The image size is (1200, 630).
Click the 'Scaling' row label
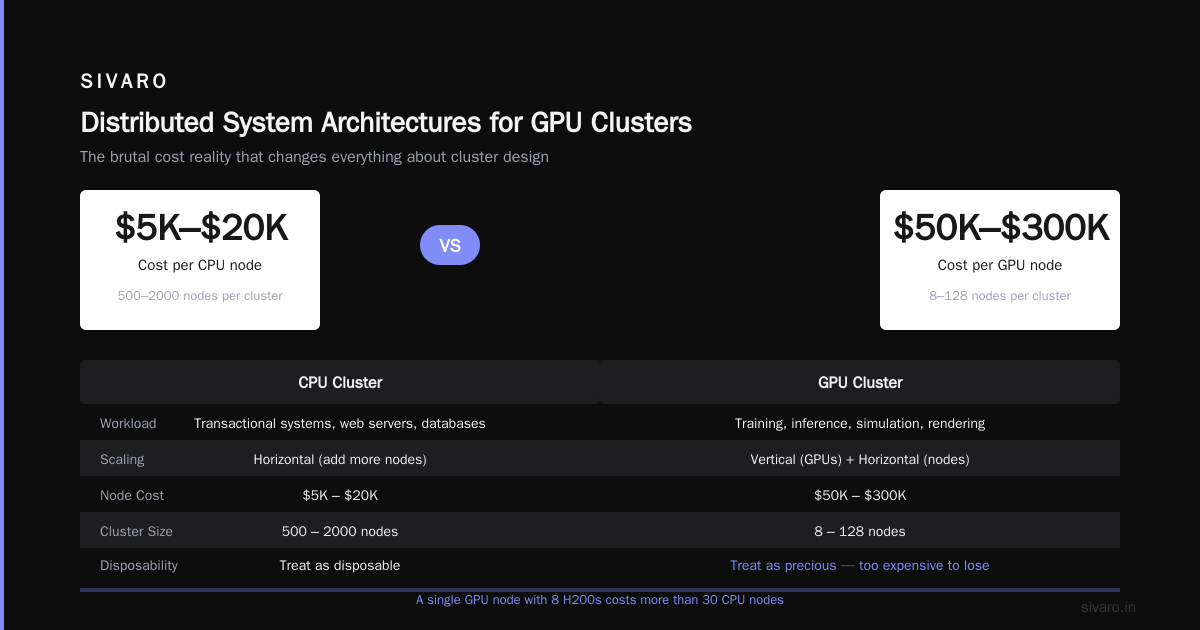(122, 459)
